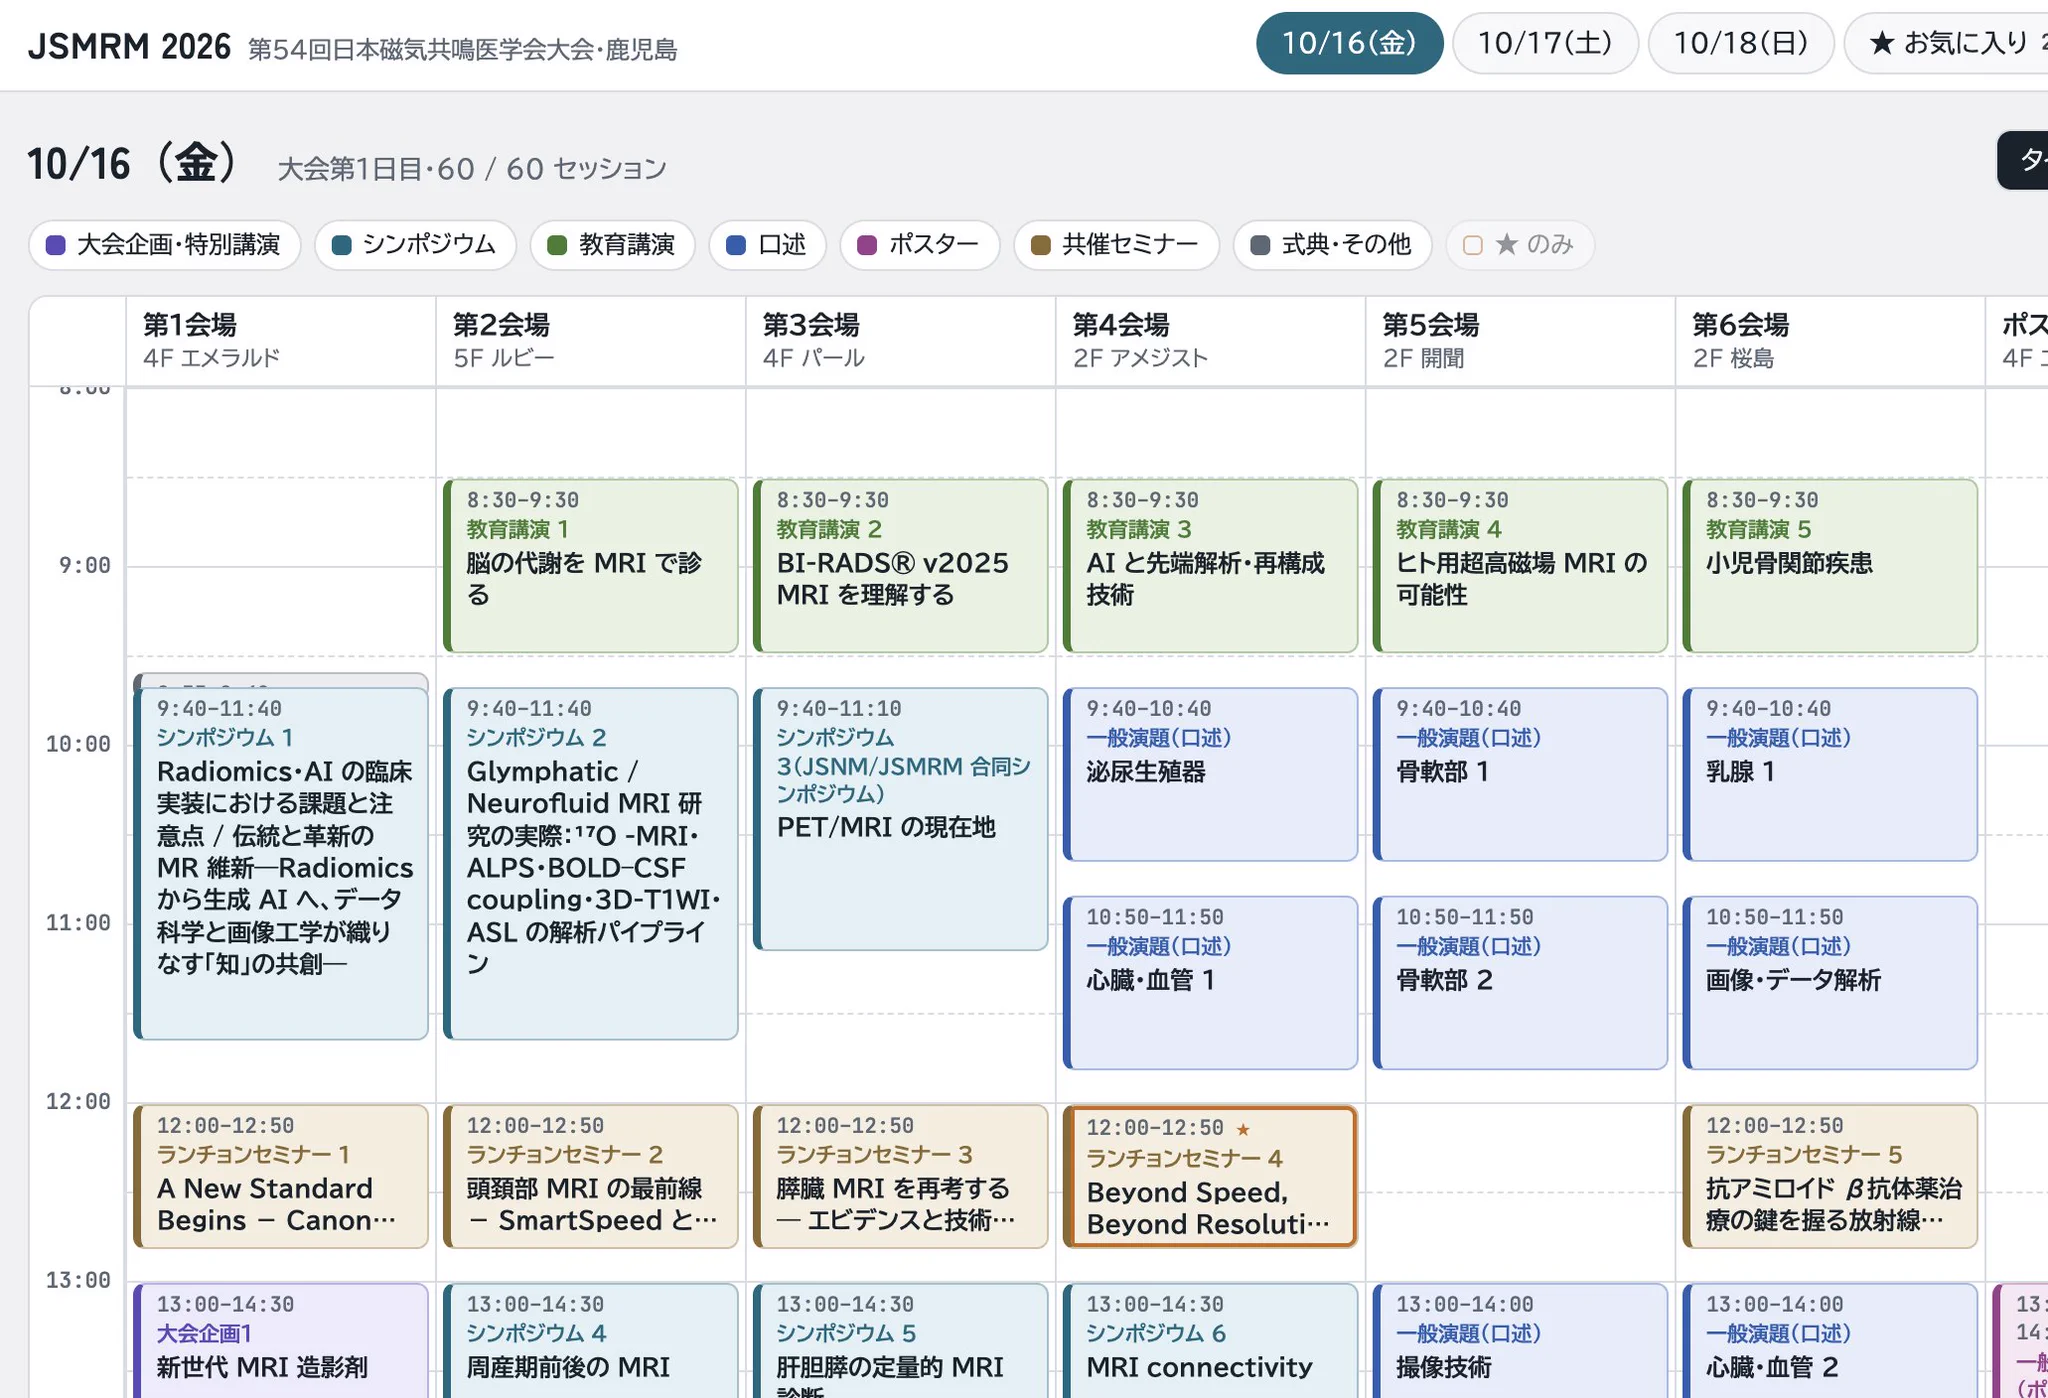Open the 骨軟部 2 oral session
This screenshot has height=1398, width=2048.
coord(1521,983)
